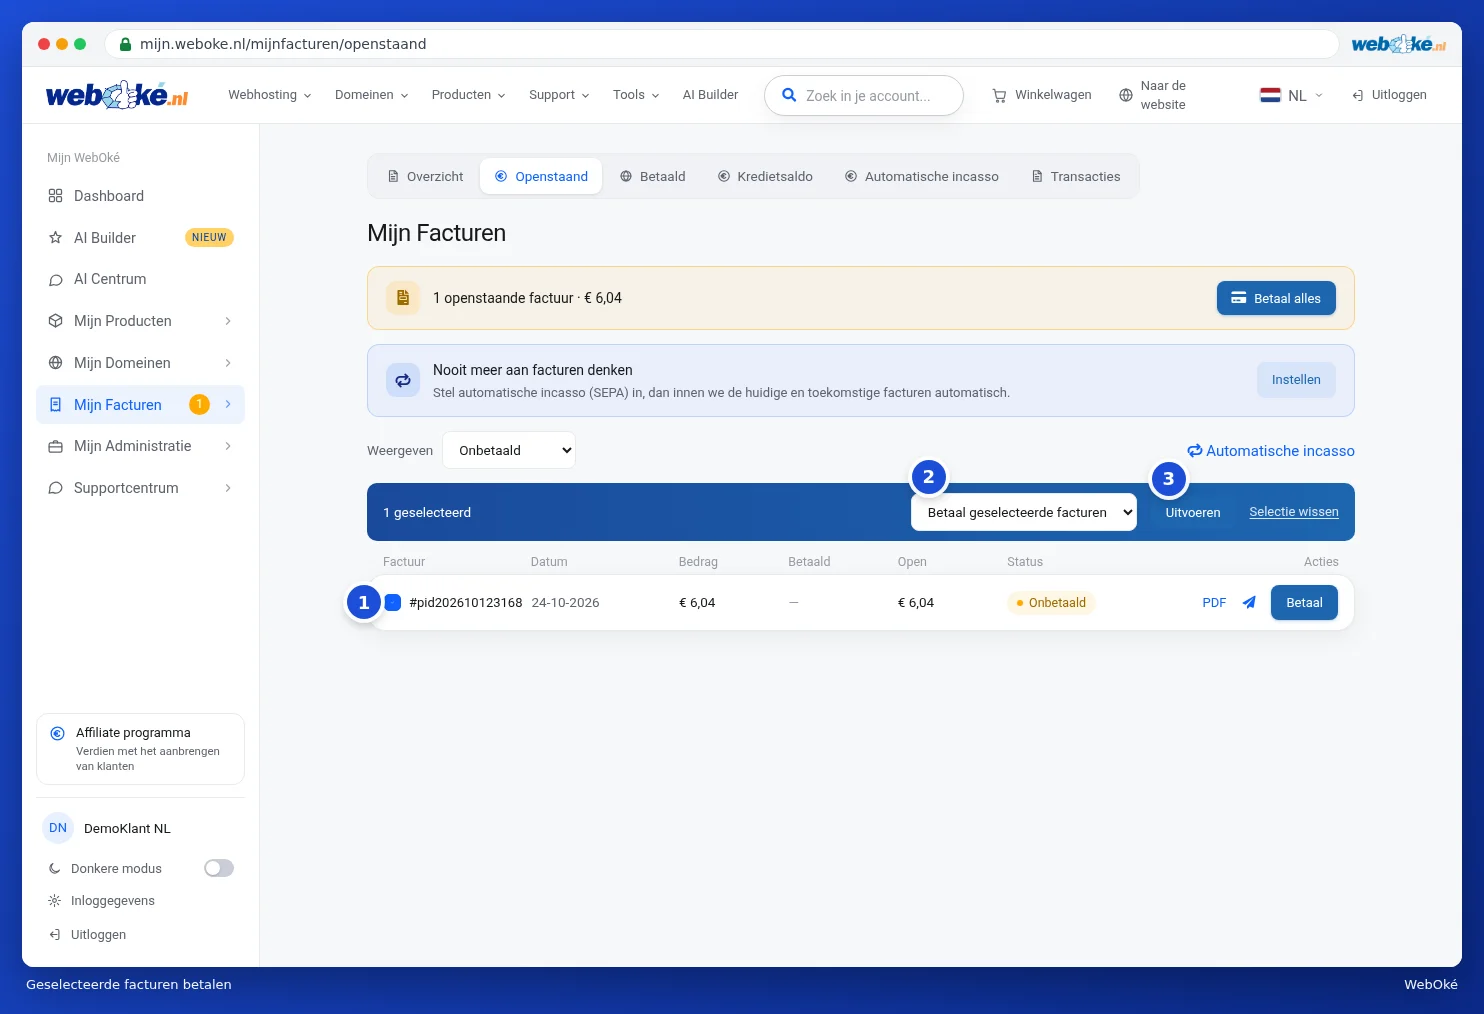Open the AI Builder top menu item
This screenshot has width=1484, height=1014.
tap(710, 95)
